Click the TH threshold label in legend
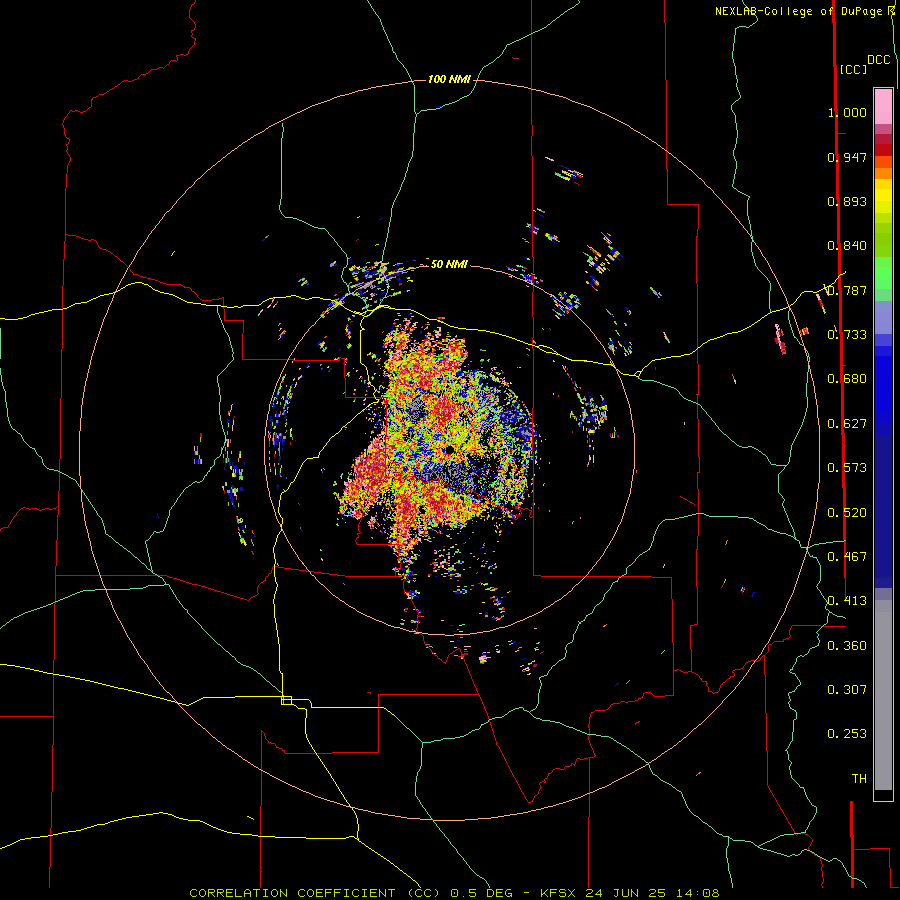The height and width of the screenshot is (900, 900). pos(859,779)
